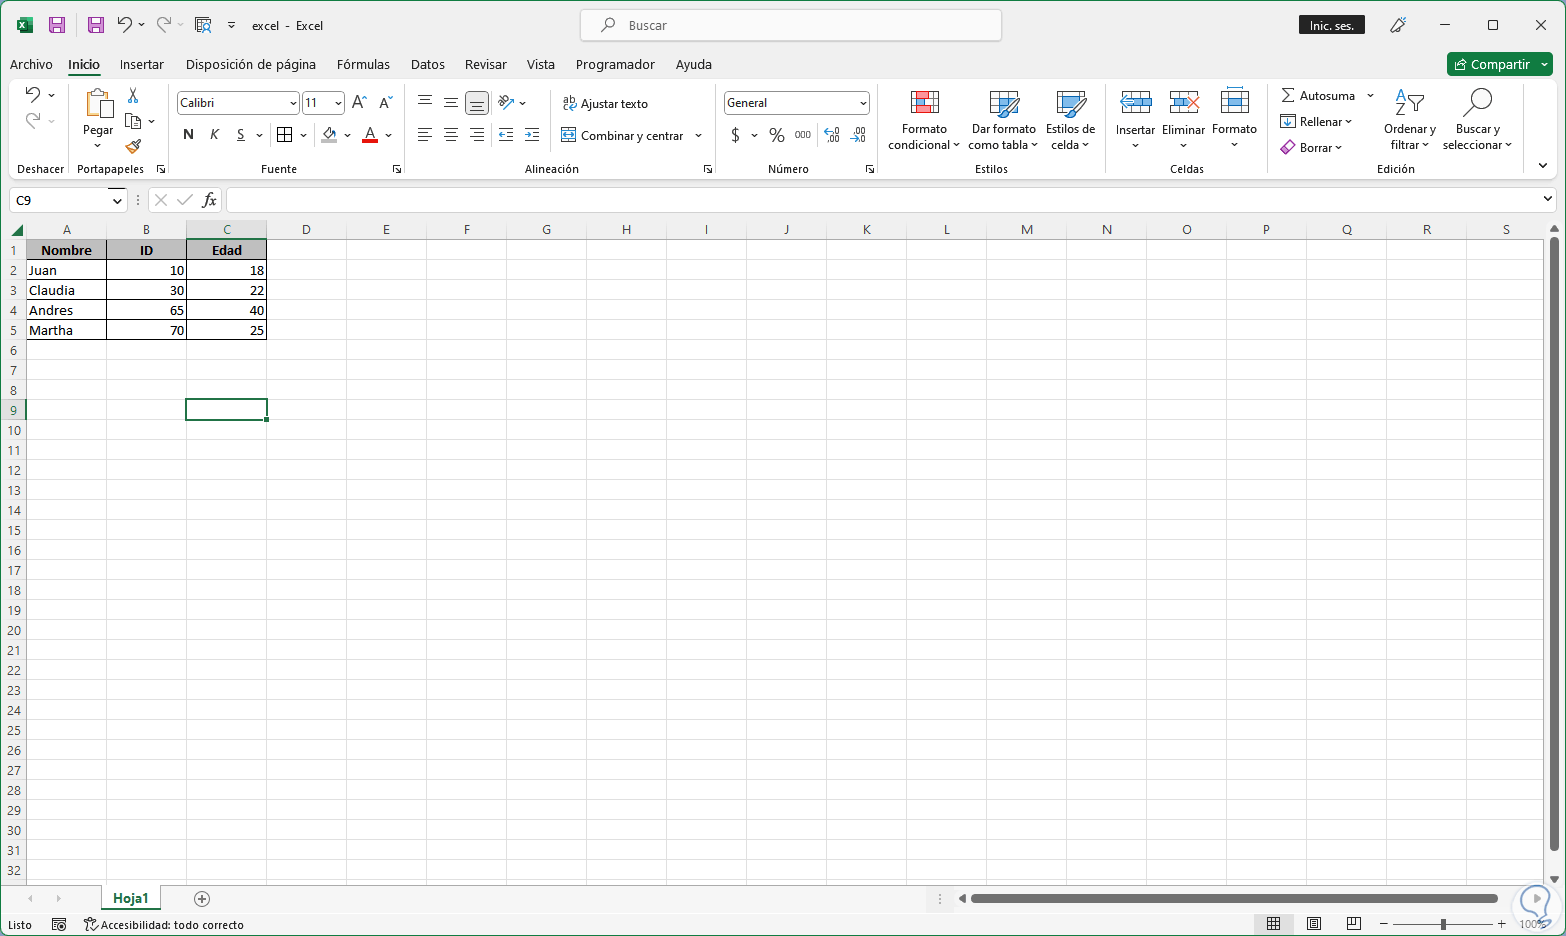Image resolution: width=1566 pixels, height=936 pixels.
Task: Switch to Page Layout view button
Action: click(x=1314, y=924)
